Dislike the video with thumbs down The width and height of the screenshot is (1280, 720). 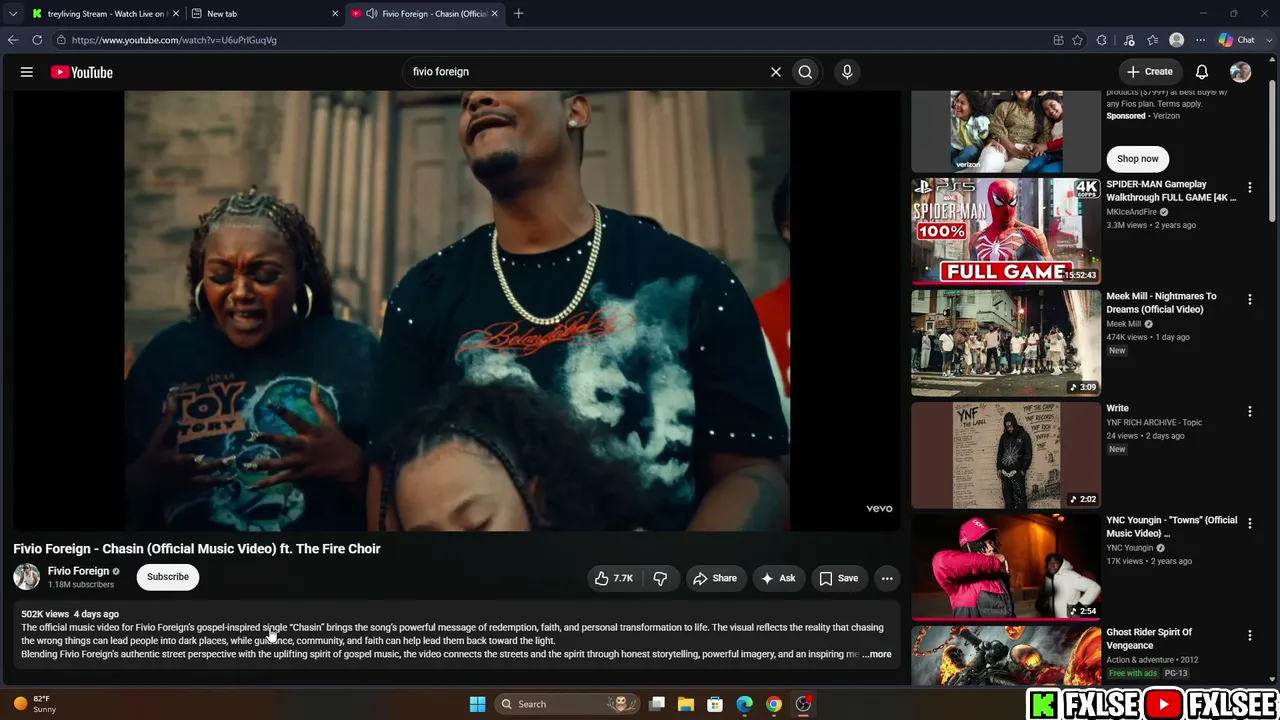[x=660, y=578]
